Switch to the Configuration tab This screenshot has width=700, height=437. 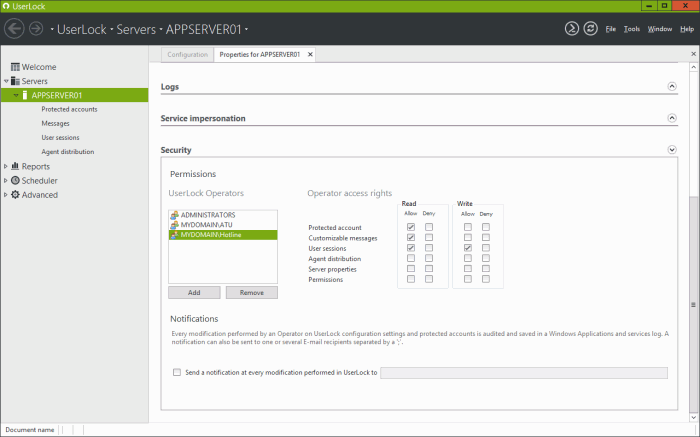[188, 54]
